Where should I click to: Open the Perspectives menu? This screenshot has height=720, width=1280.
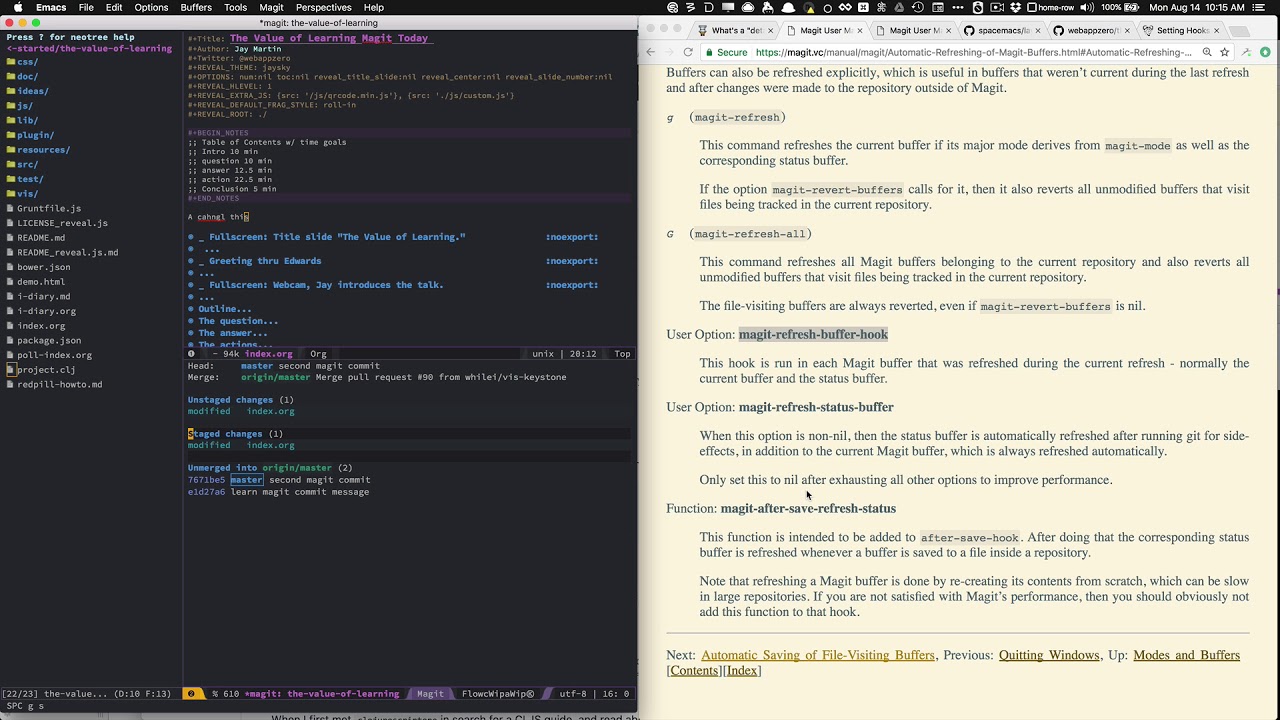tap(323, 7)
